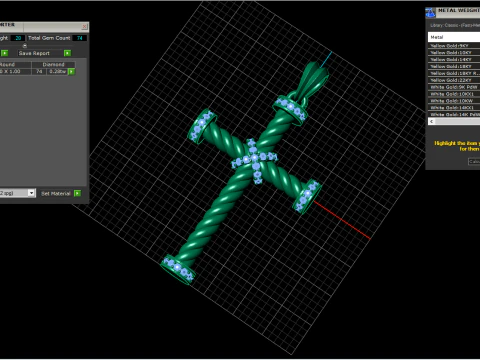Viewport: 480px width, 360px height.
Task: Select the Metal list header
Action: point(454,37)
